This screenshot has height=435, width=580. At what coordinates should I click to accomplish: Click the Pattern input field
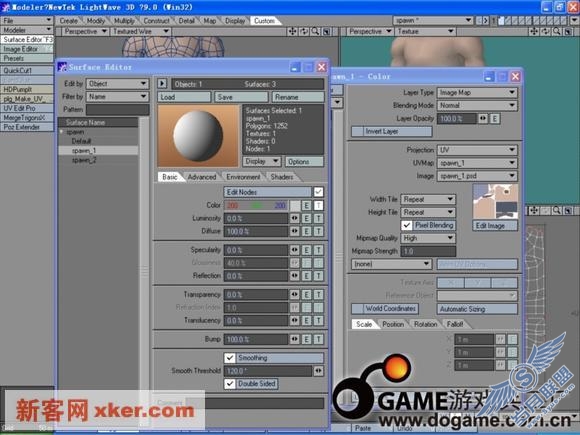click(118, 109)
